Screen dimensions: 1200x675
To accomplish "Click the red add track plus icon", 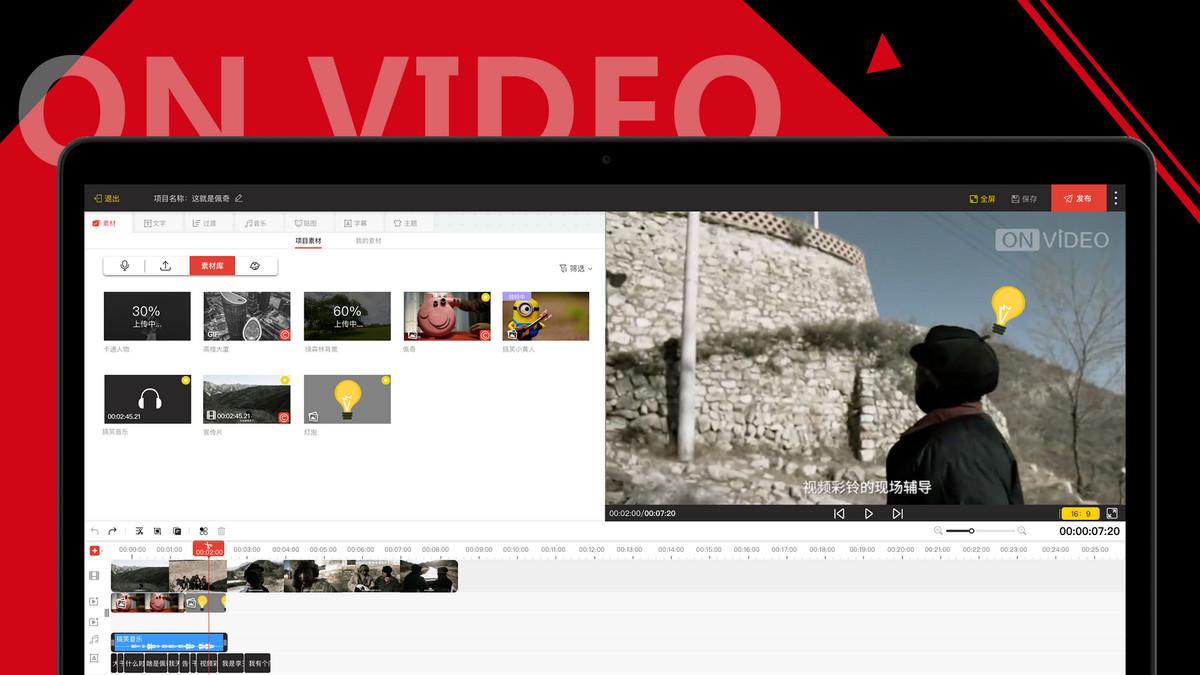I will coord(95,550).
